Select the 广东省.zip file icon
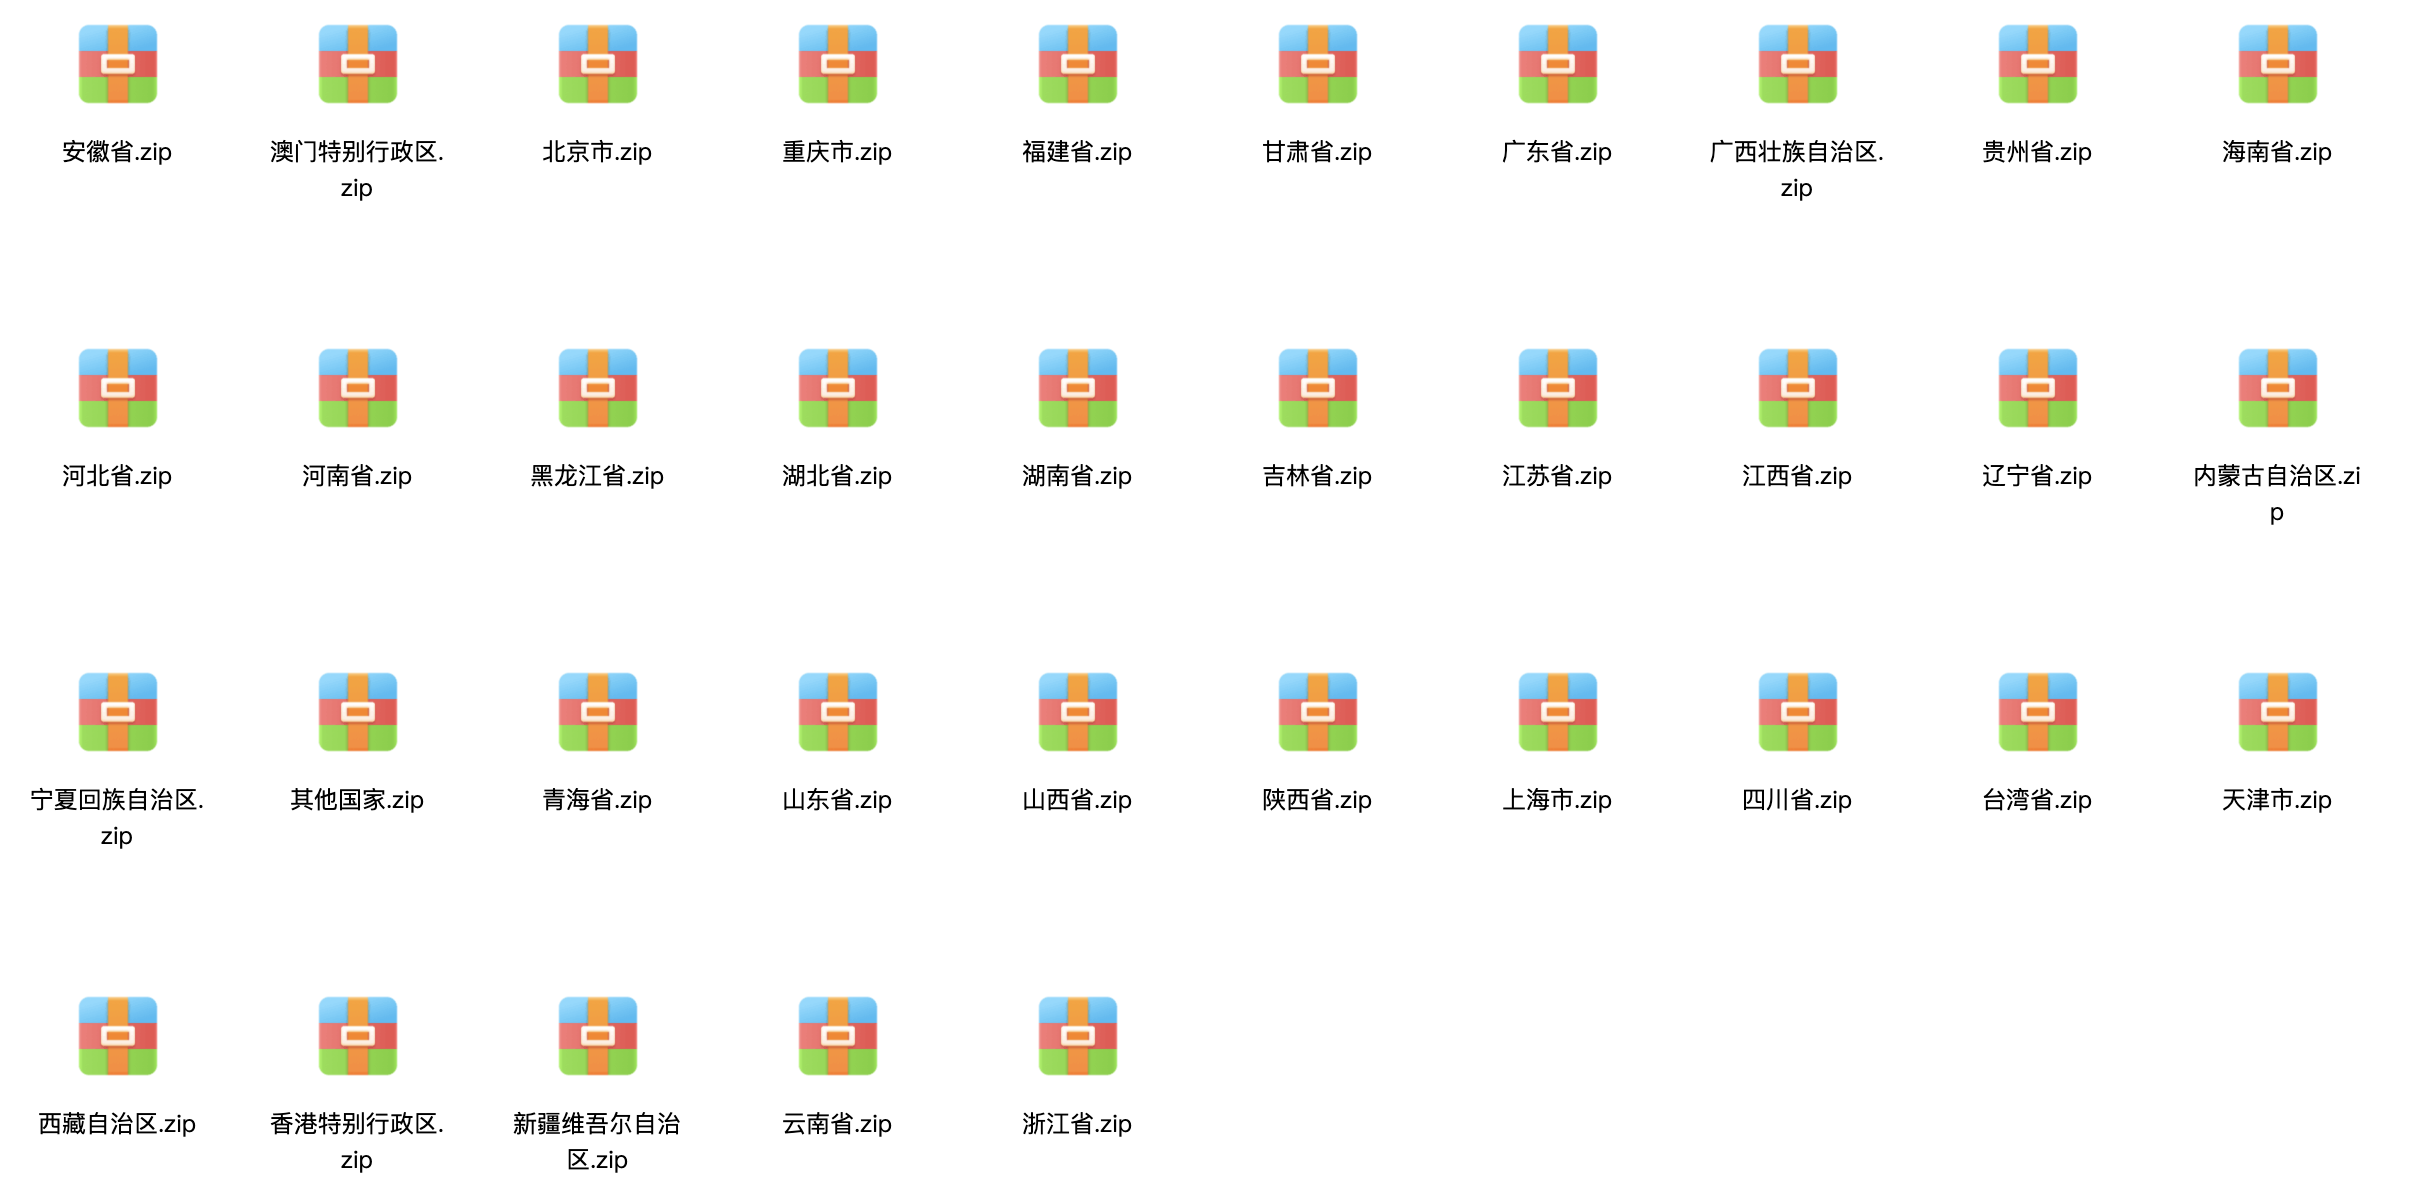This screenshot has width=2428, height=1186. (x=1557, y=64)
